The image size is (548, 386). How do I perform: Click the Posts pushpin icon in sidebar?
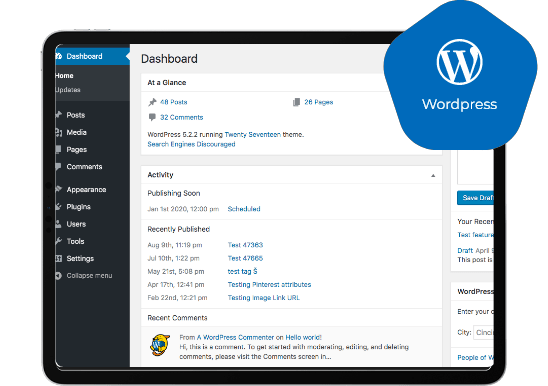coord(59,115)
